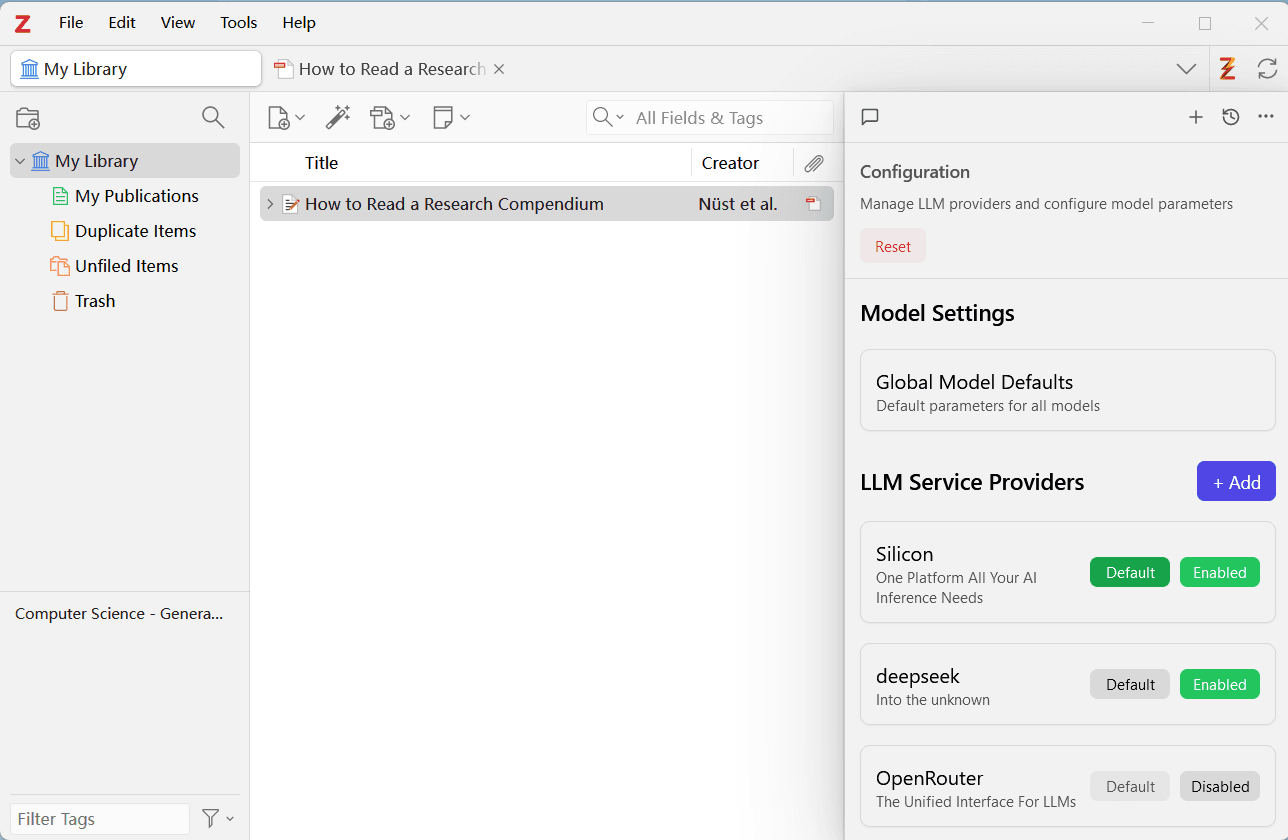Click the Reset configuration button
This screenshot has height=840, width=1288.
(892, 246)
